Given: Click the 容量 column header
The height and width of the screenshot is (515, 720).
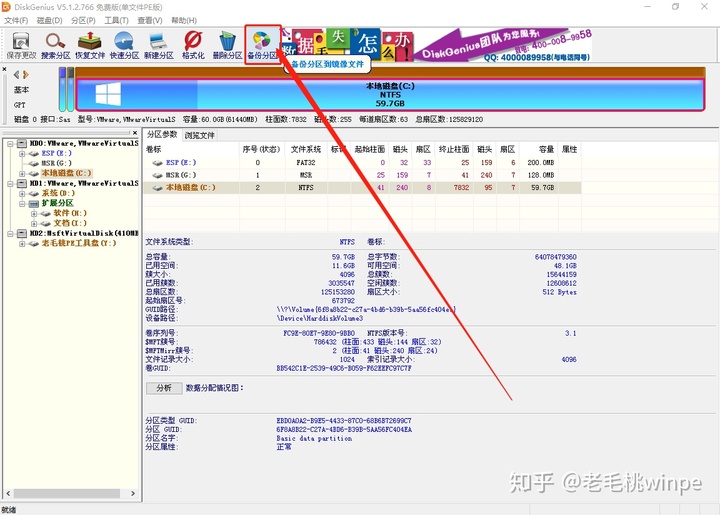Looking at the screenshot, I should pyautogui.click(x=539, y=149).
